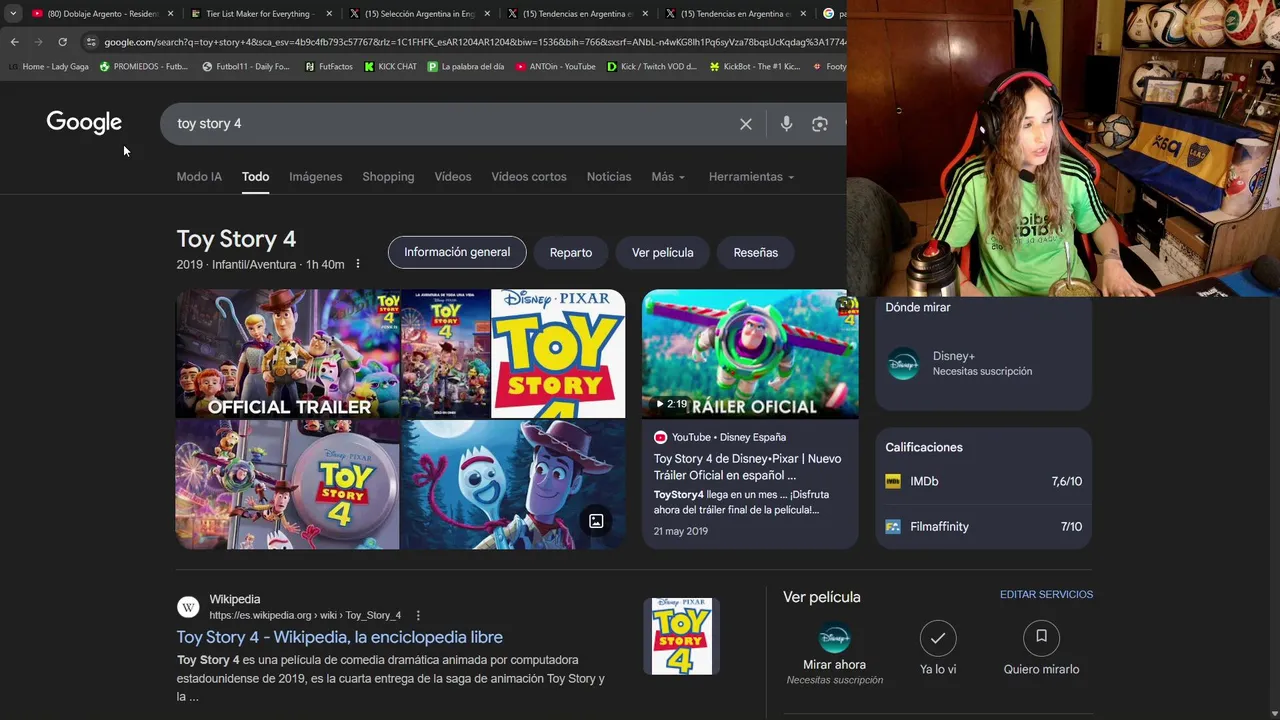
Task: Switch to Videos results
Action: (452, 177)
